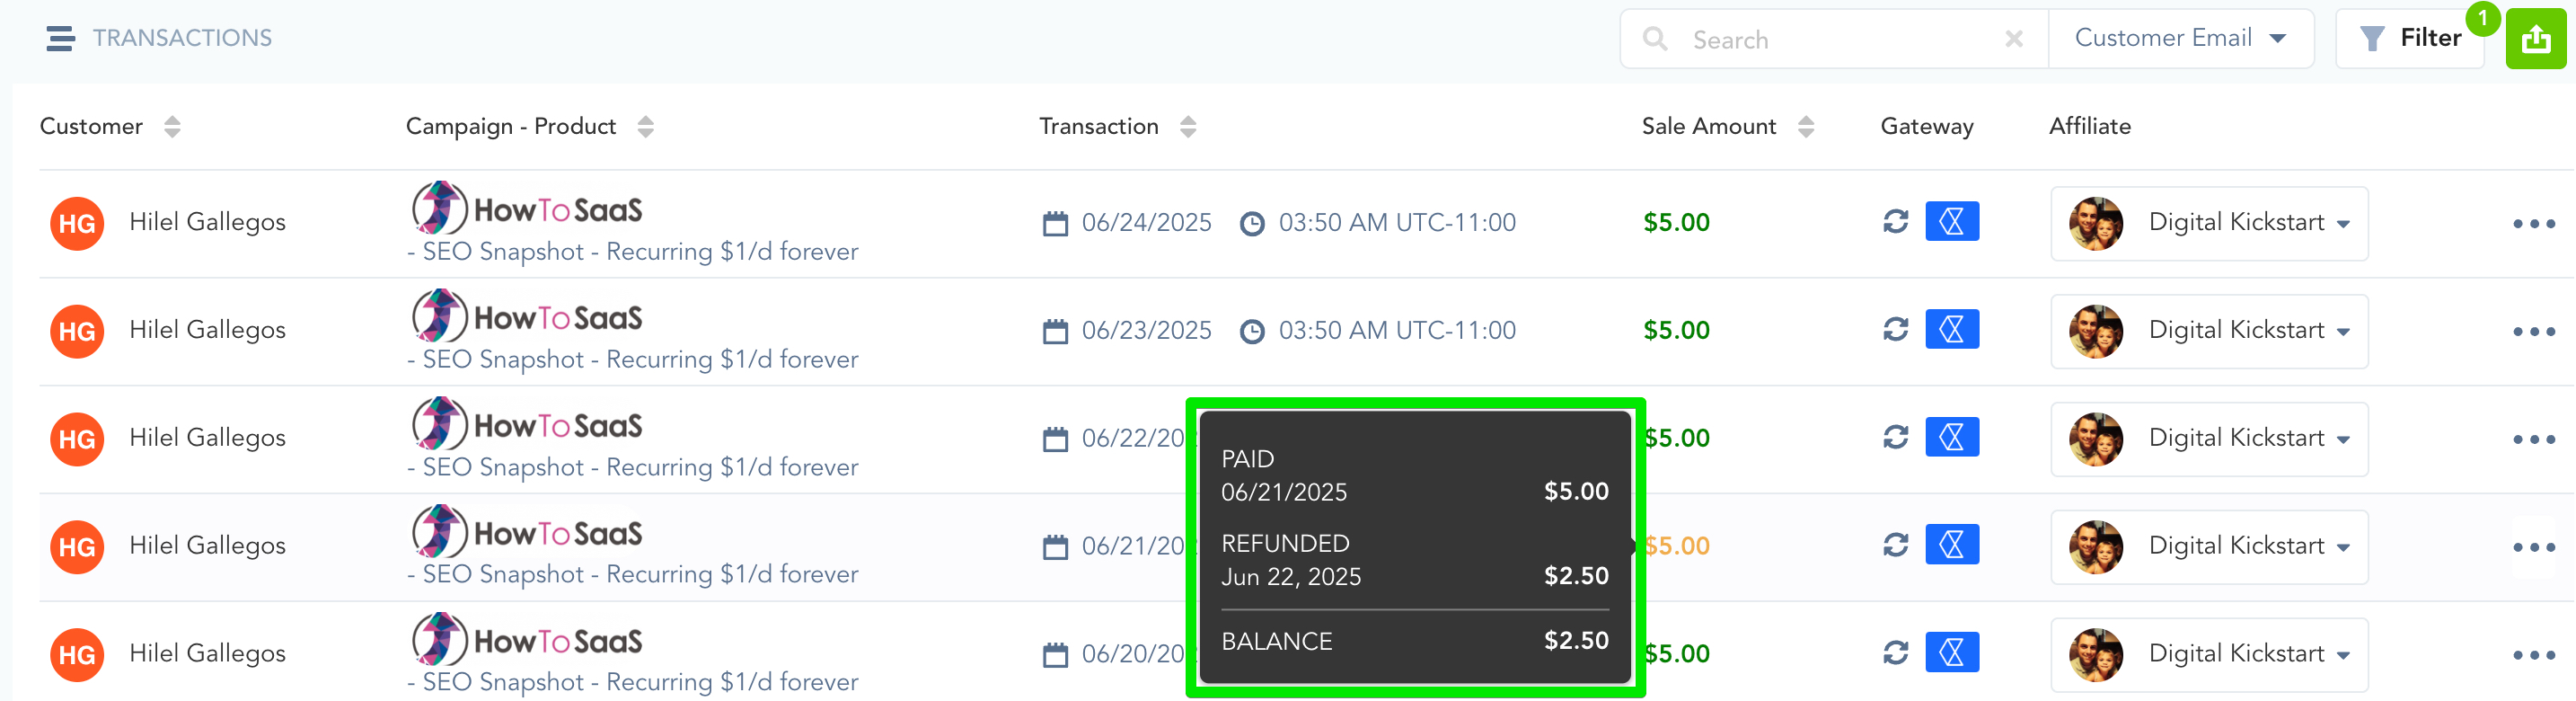Open Hilel Gallegos customer in the second row

[x=207, y=330]
